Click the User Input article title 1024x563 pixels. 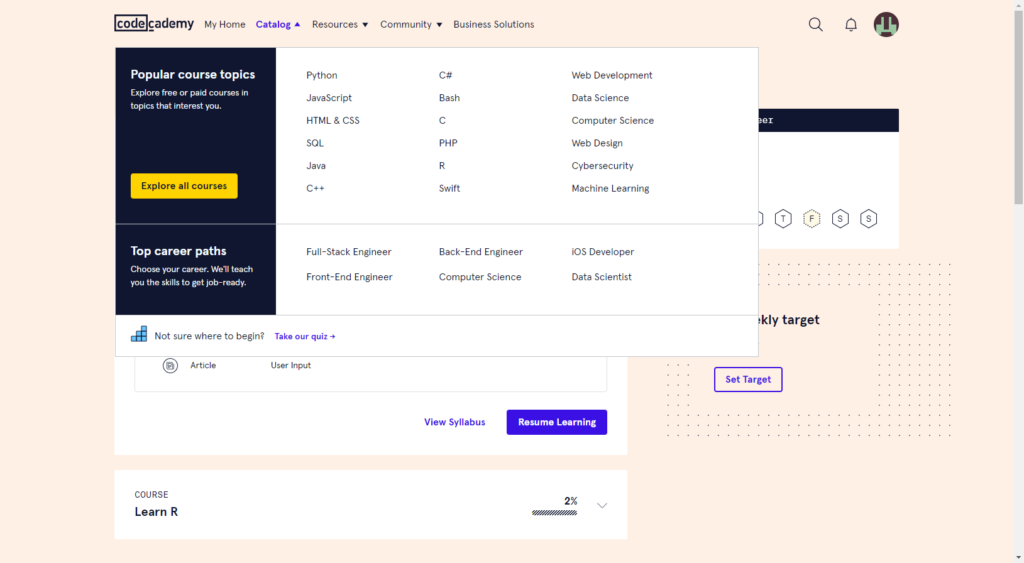[291, 366]
